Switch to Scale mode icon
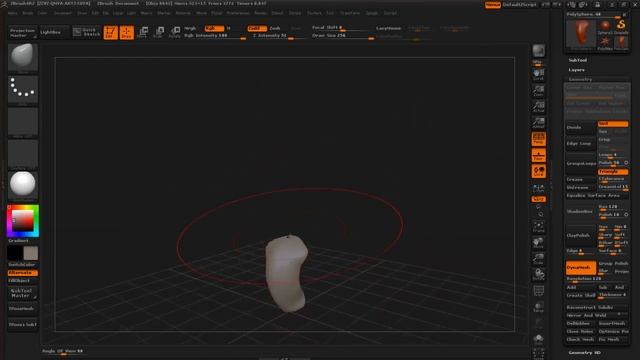 (x=158, y=32)
